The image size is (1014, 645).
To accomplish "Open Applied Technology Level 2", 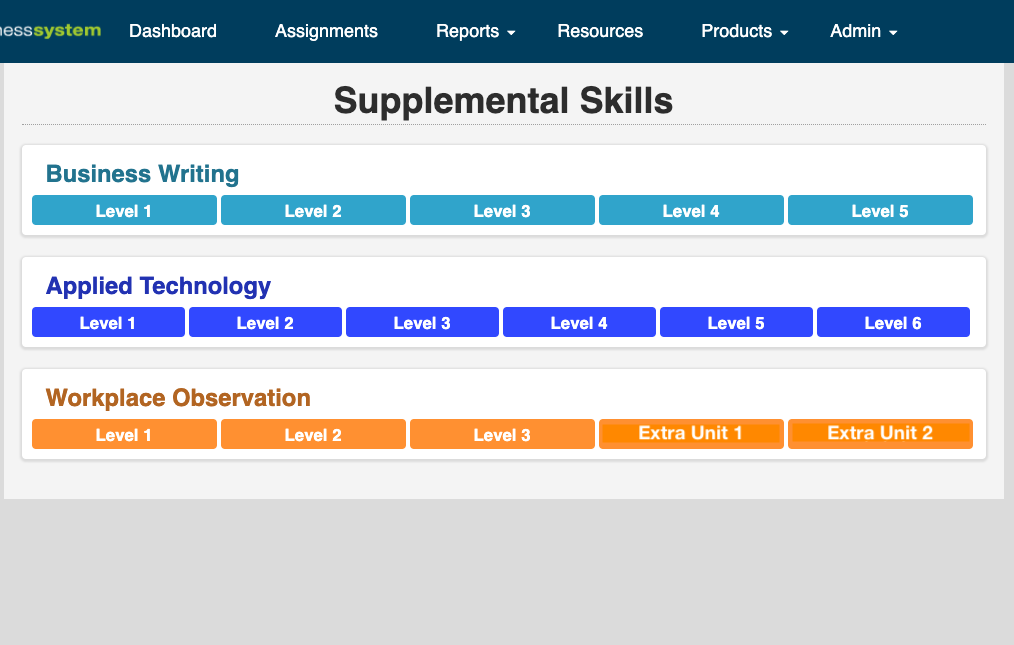I will (265, 322).
